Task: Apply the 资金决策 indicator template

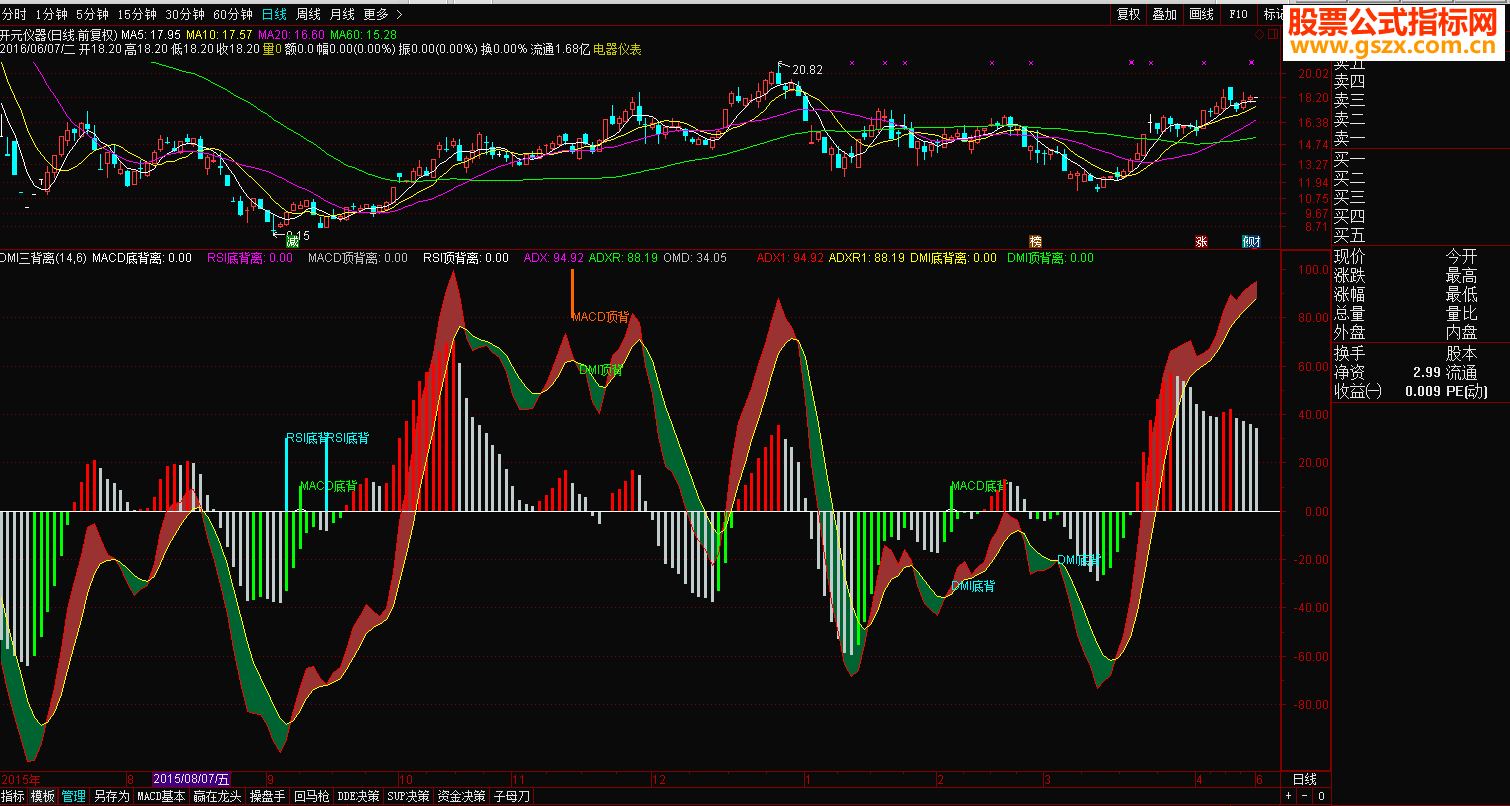Action: [461, 797]
